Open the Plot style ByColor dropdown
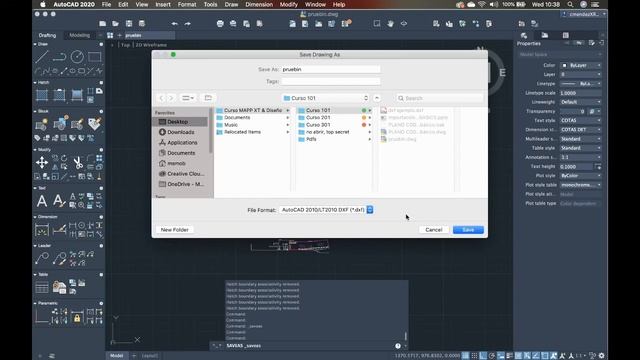Screen dimensions: 640x360 coord(580,176)
